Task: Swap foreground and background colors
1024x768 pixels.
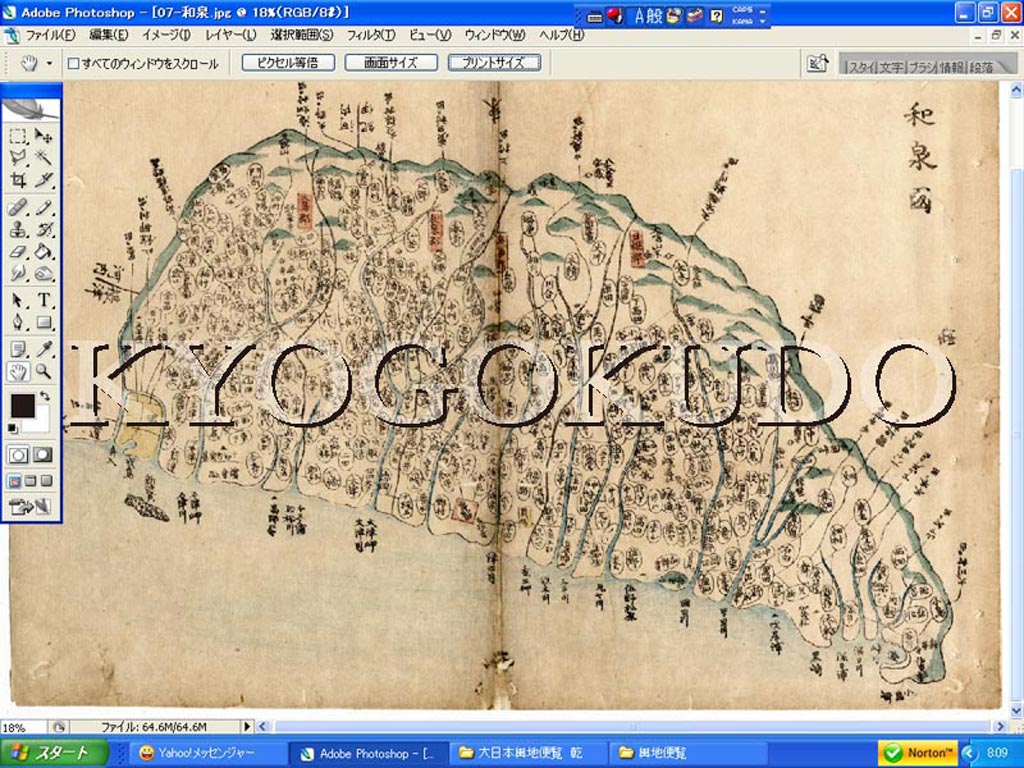Action: [45, 396]
